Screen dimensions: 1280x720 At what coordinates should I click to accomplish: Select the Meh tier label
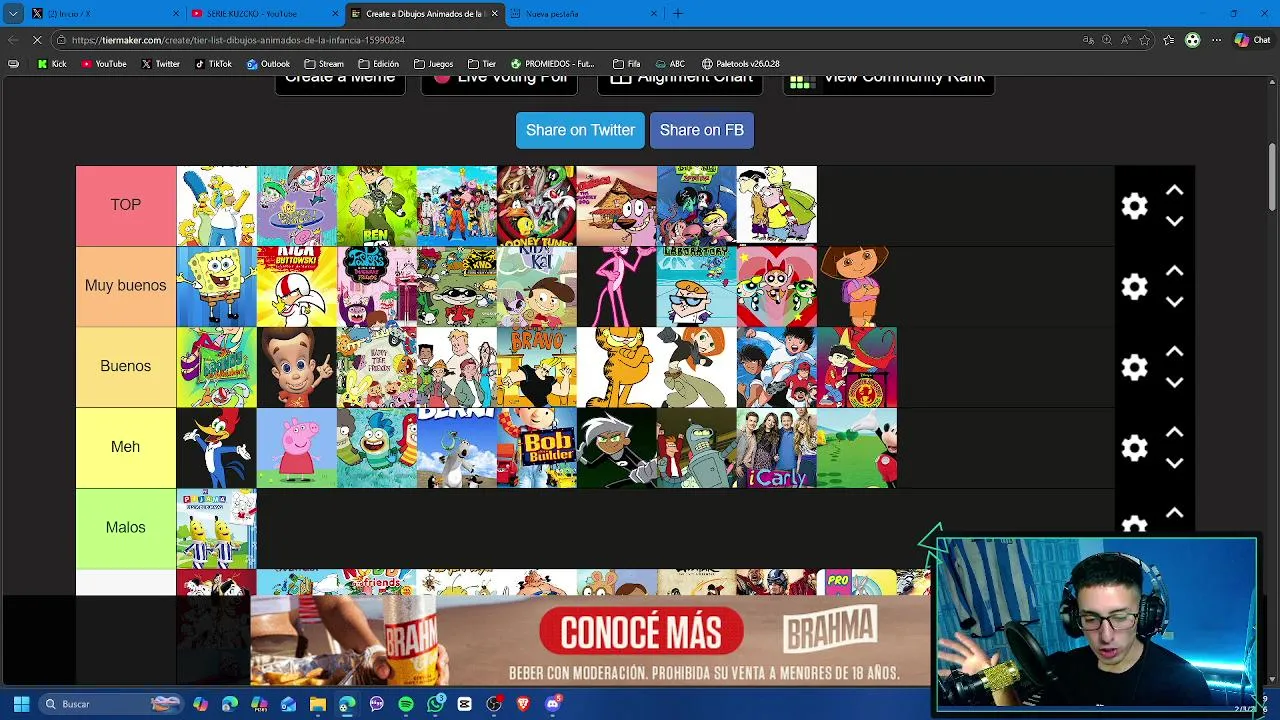[126, 447]
